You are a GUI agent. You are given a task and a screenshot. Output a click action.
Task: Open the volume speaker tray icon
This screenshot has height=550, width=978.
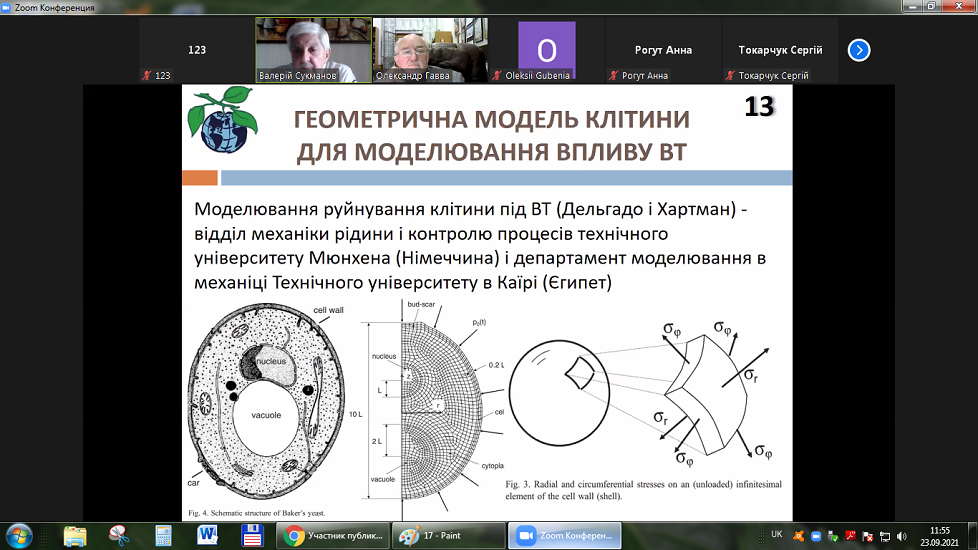click(x=902, y=536)
